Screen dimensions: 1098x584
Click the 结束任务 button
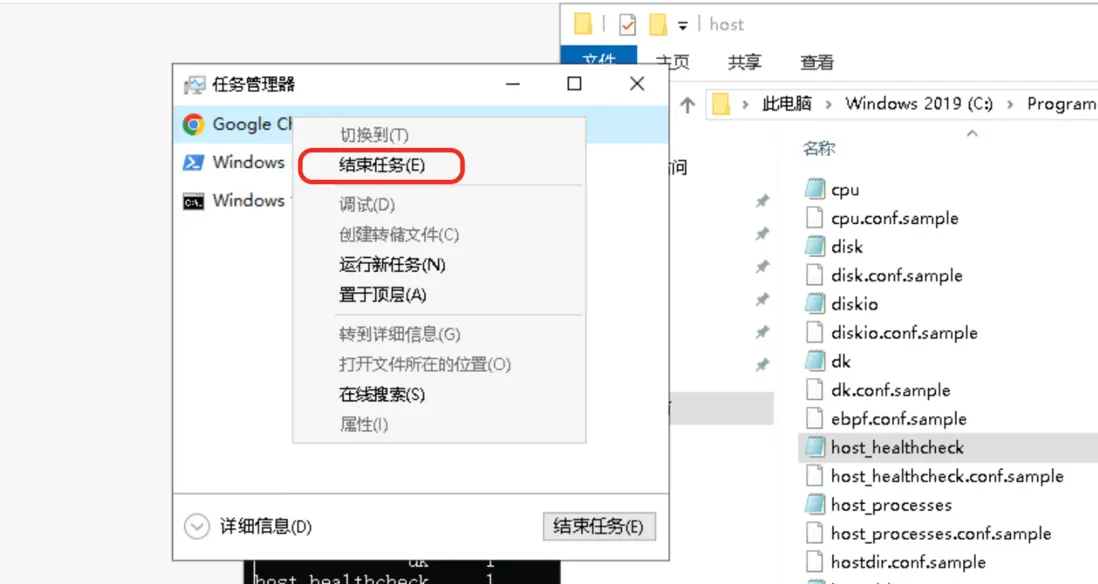coord(599,527)
